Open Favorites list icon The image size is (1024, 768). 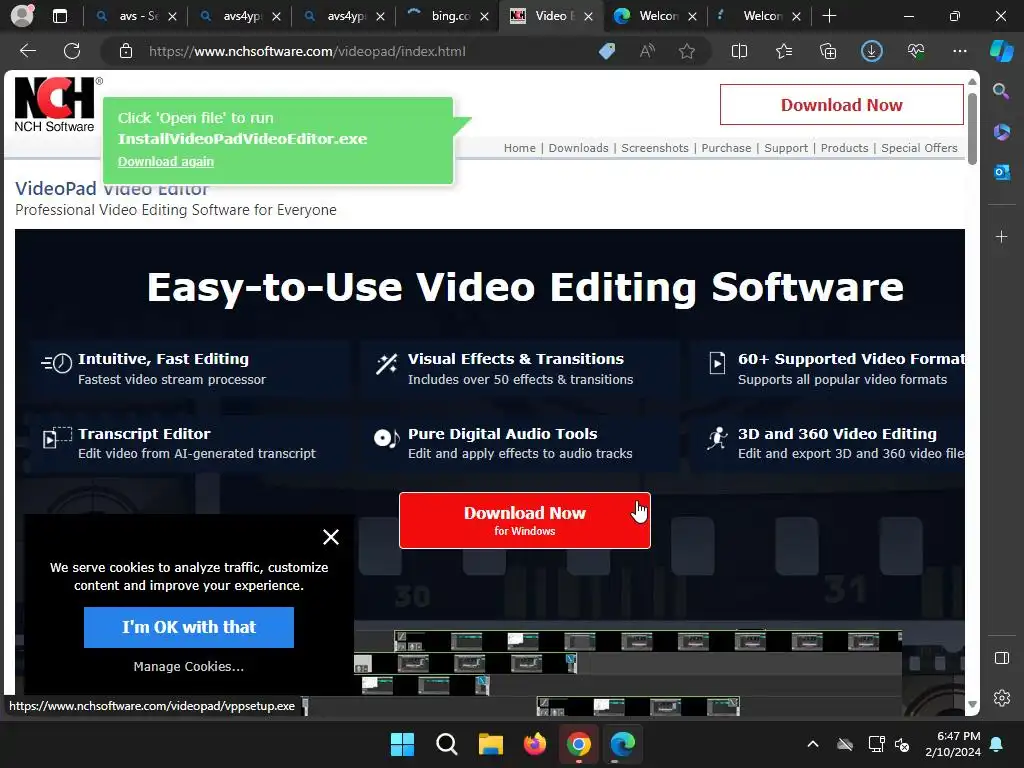point(784,51)
